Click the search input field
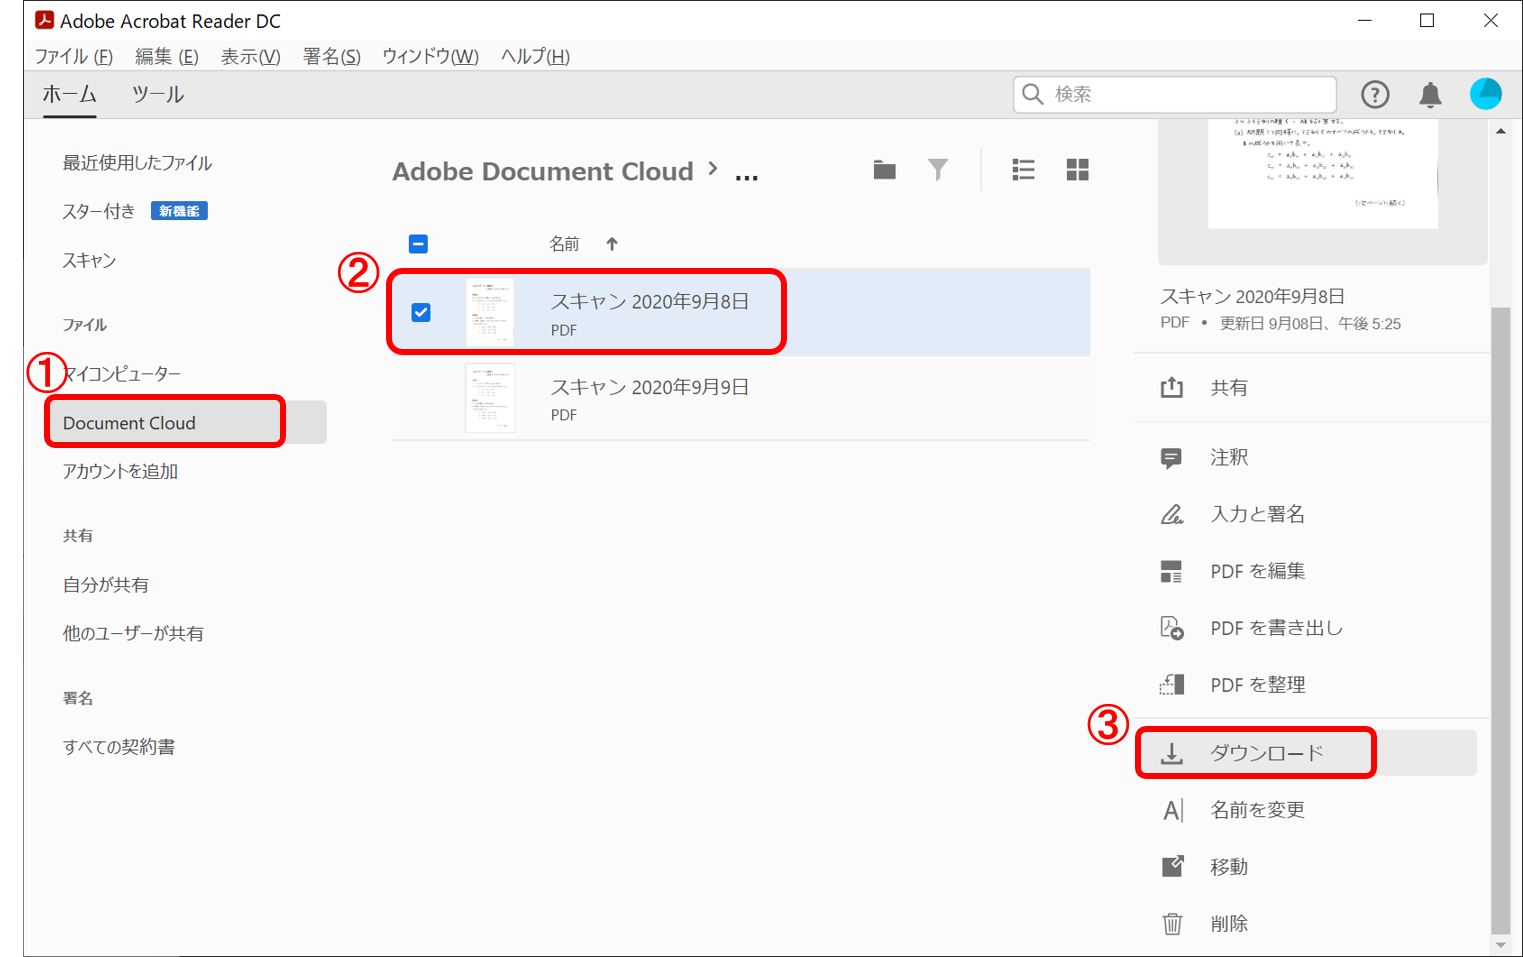Viewport: 1523px width, 957px height. (x=1175, y=94)
